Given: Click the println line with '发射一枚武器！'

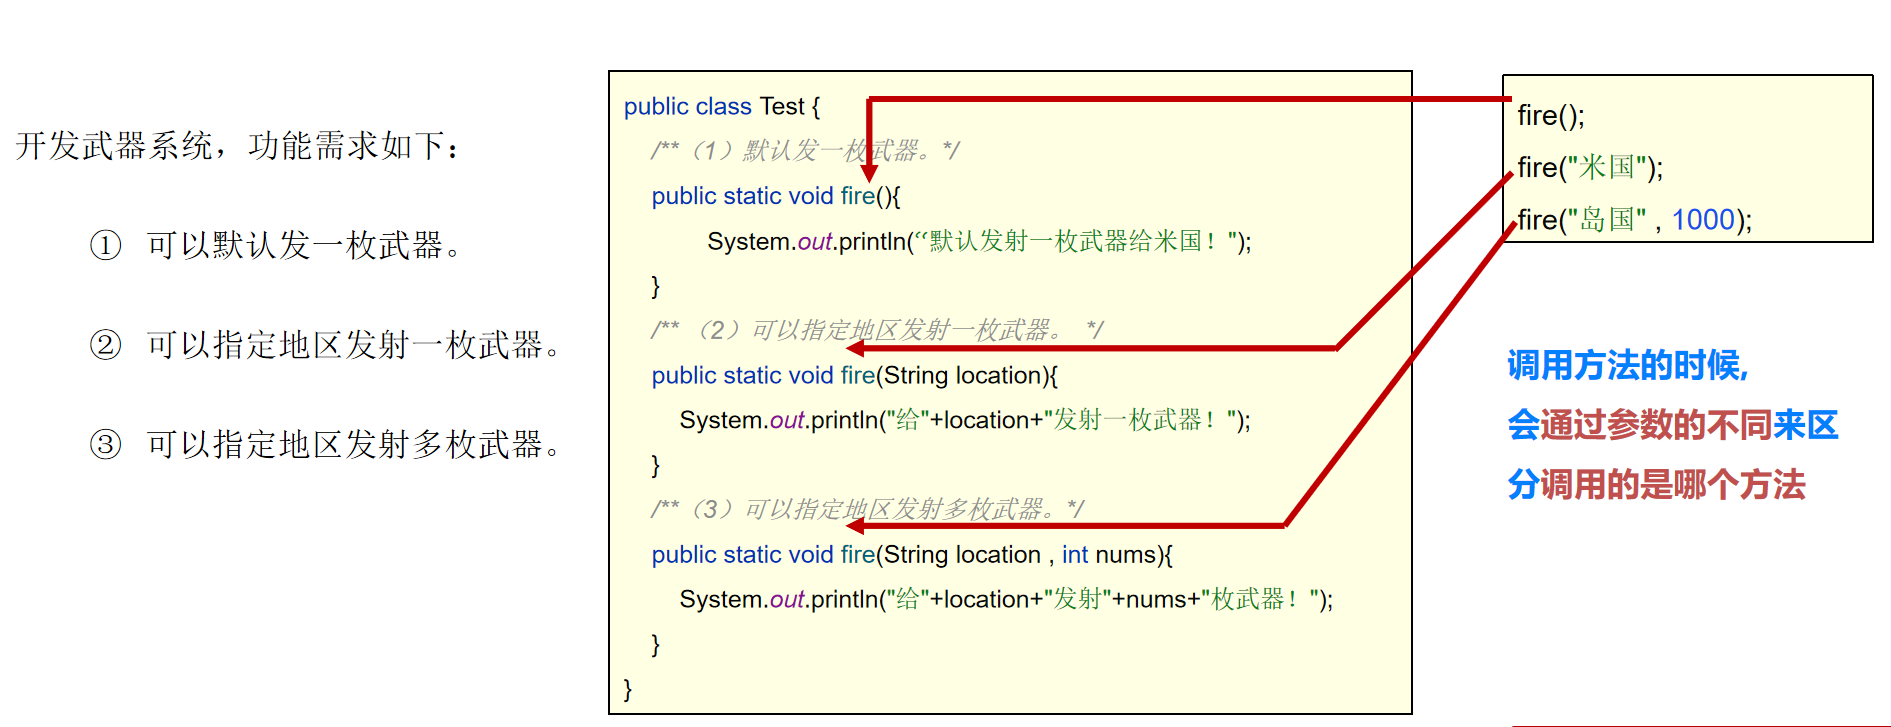Looking at the screenshot, I should tap(965, 420).
